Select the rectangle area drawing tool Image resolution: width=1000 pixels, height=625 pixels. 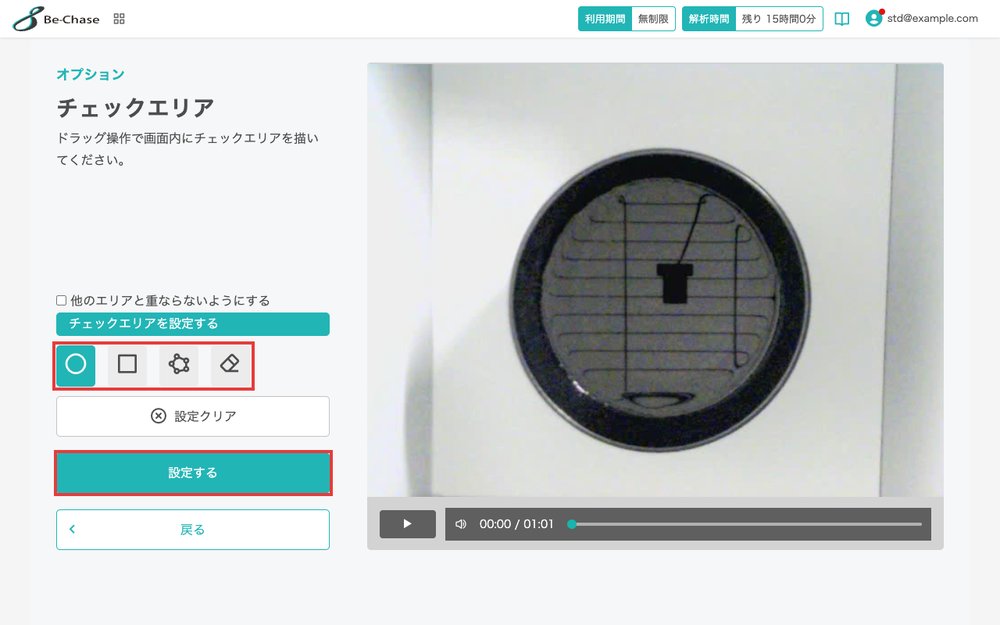point(128,365)
